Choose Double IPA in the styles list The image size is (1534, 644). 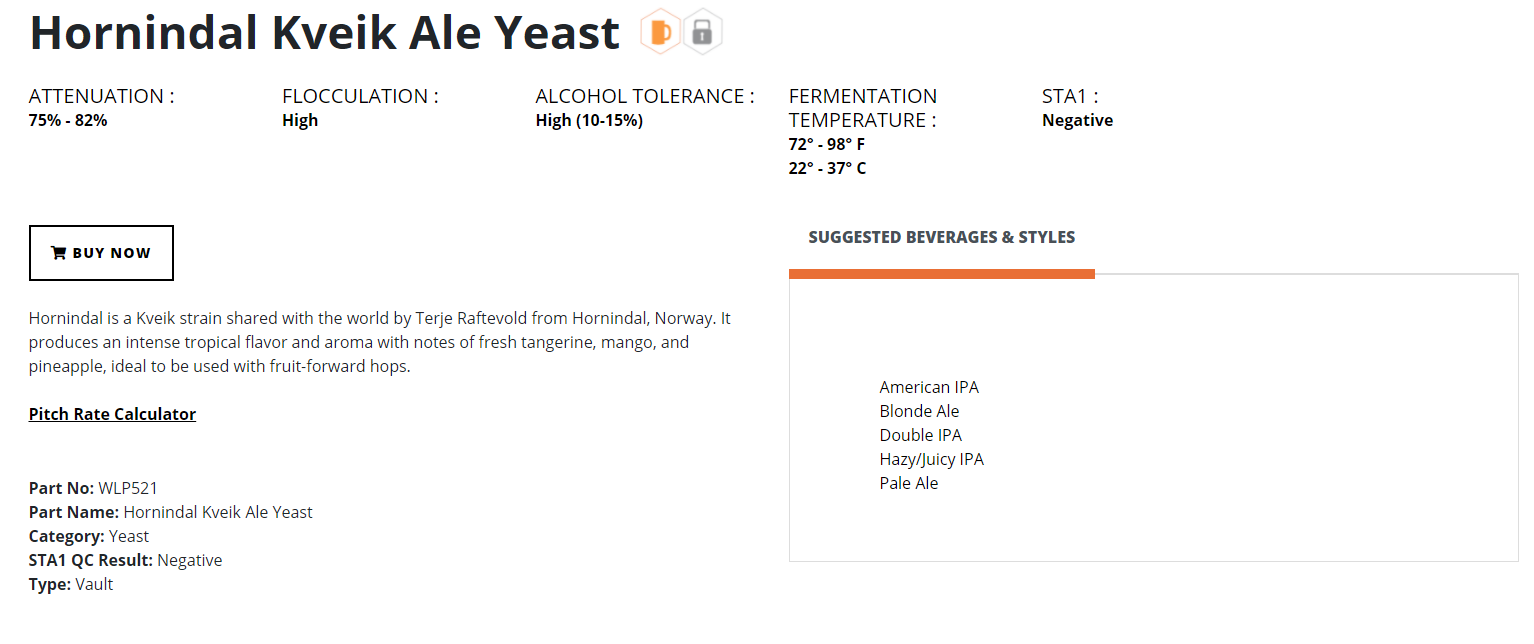pos(921,435)
